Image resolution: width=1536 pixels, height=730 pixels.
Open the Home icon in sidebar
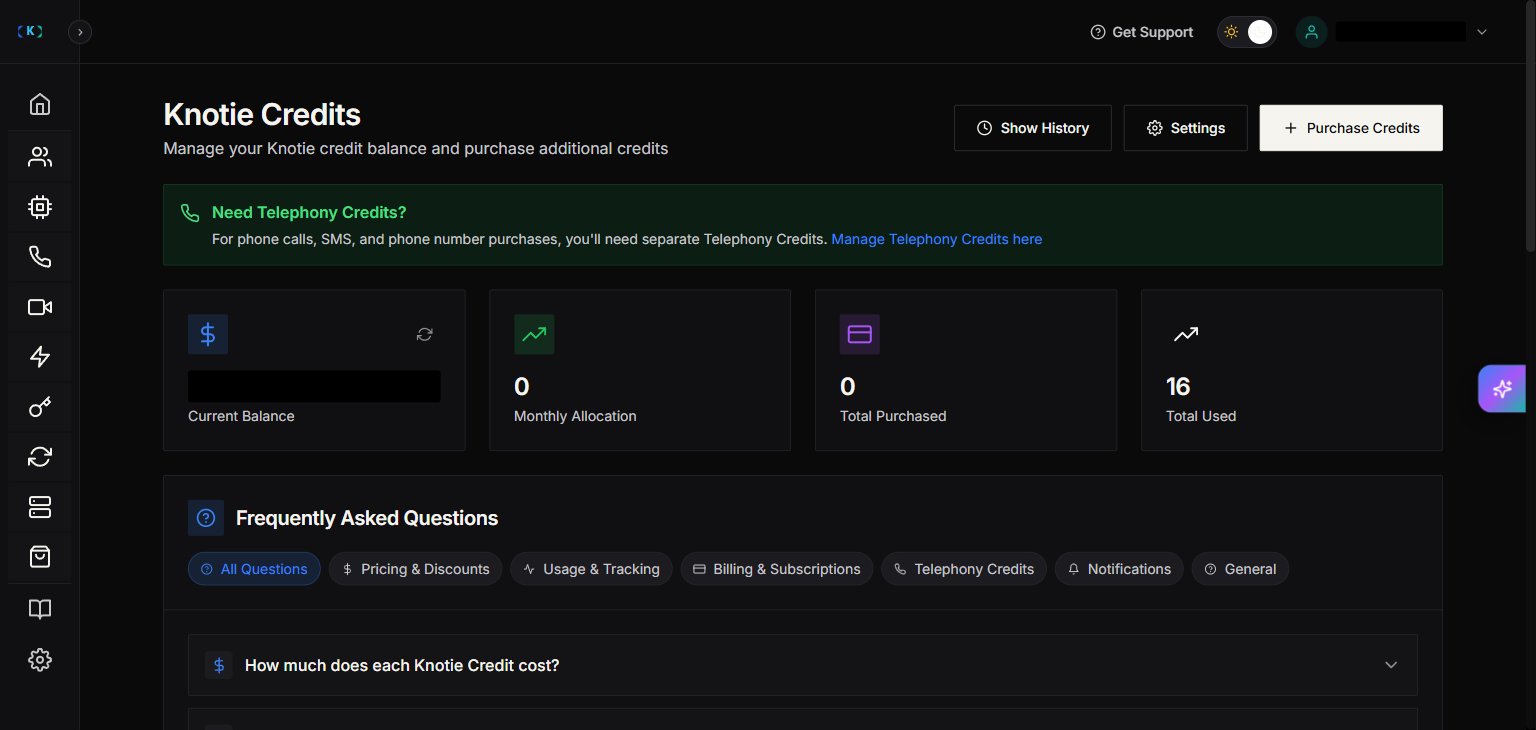pyautogui.click(x=39, y=104)
